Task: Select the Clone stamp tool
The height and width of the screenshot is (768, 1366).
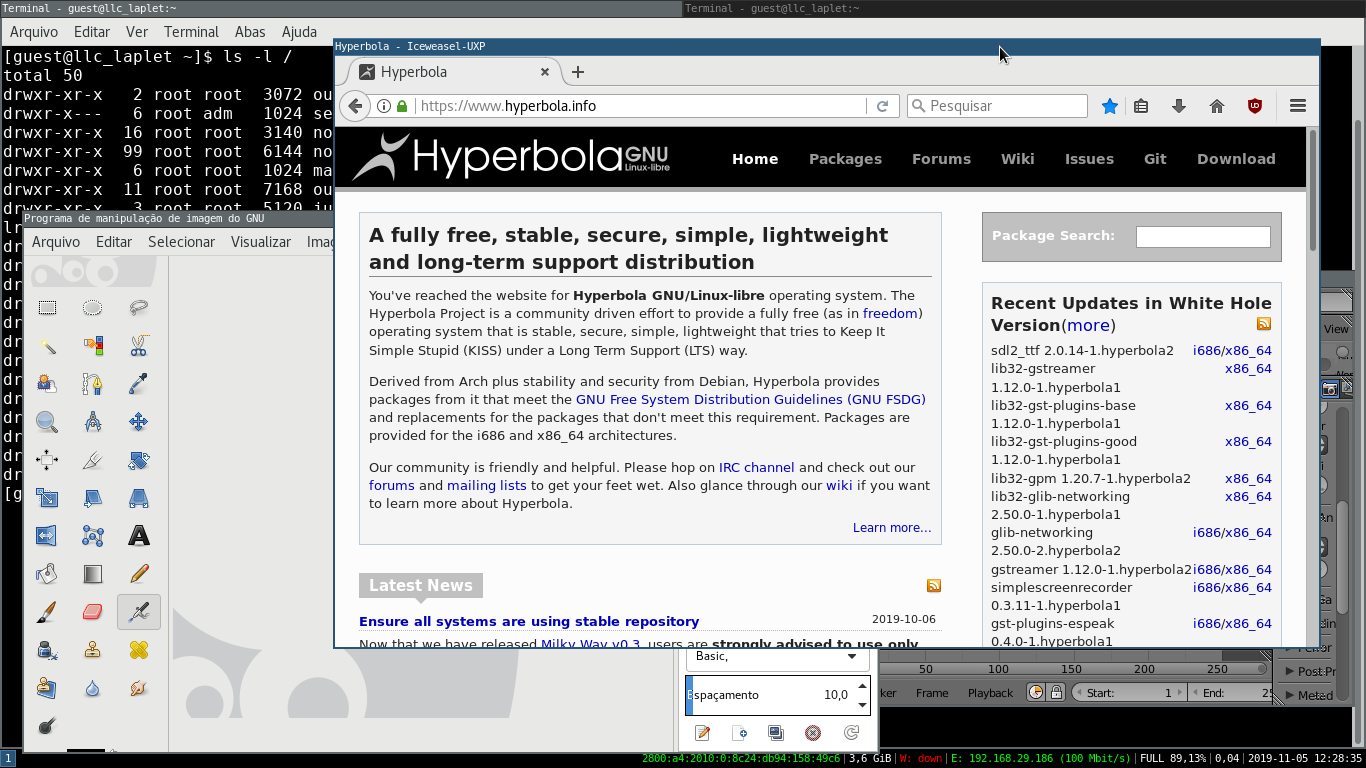Action: point(93,650)
